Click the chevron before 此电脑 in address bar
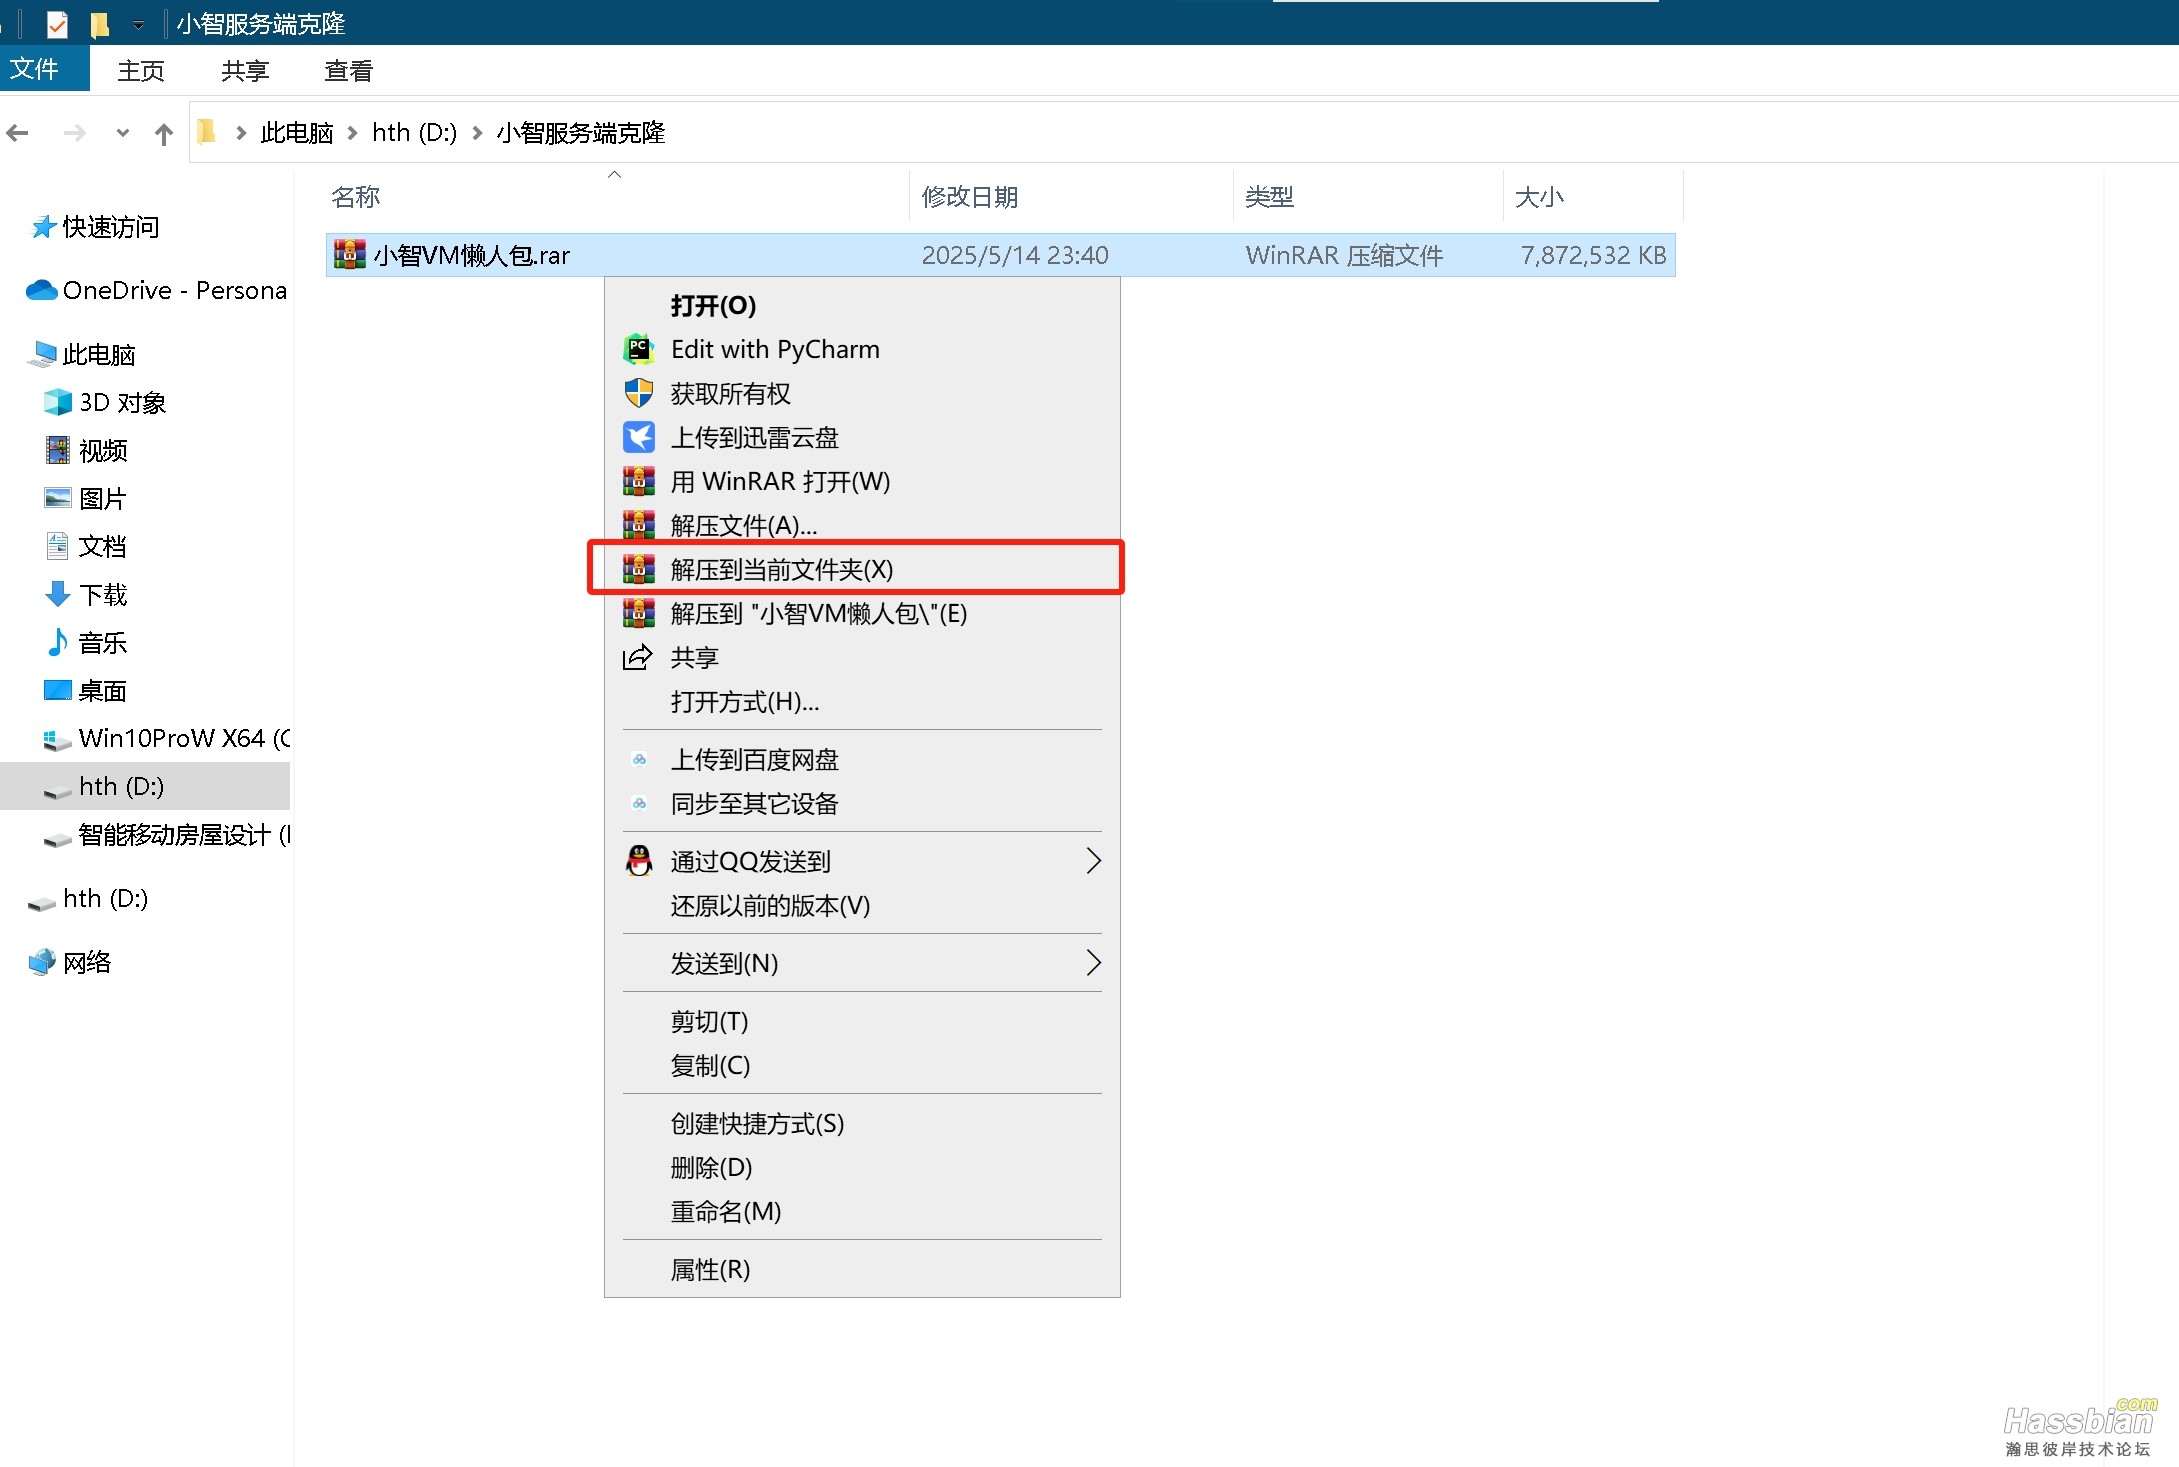Screen dimensions: 2179x1467 tap(241, 133)
